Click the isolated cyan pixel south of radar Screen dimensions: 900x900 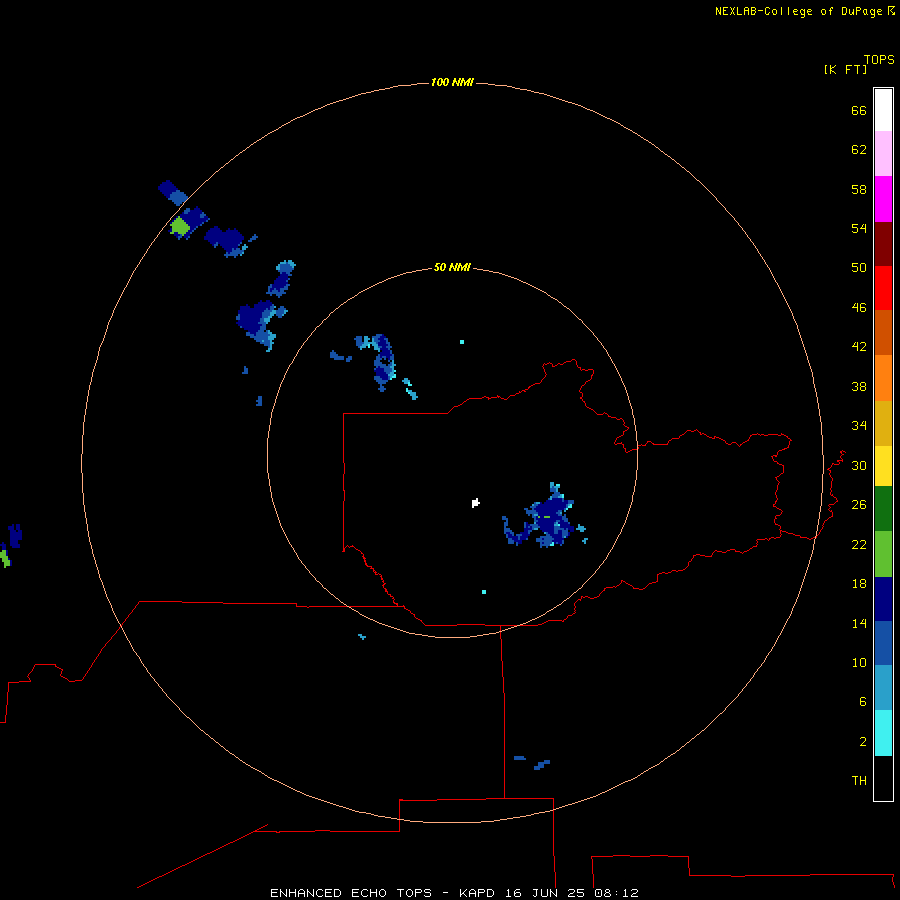(x=484, y=592)
